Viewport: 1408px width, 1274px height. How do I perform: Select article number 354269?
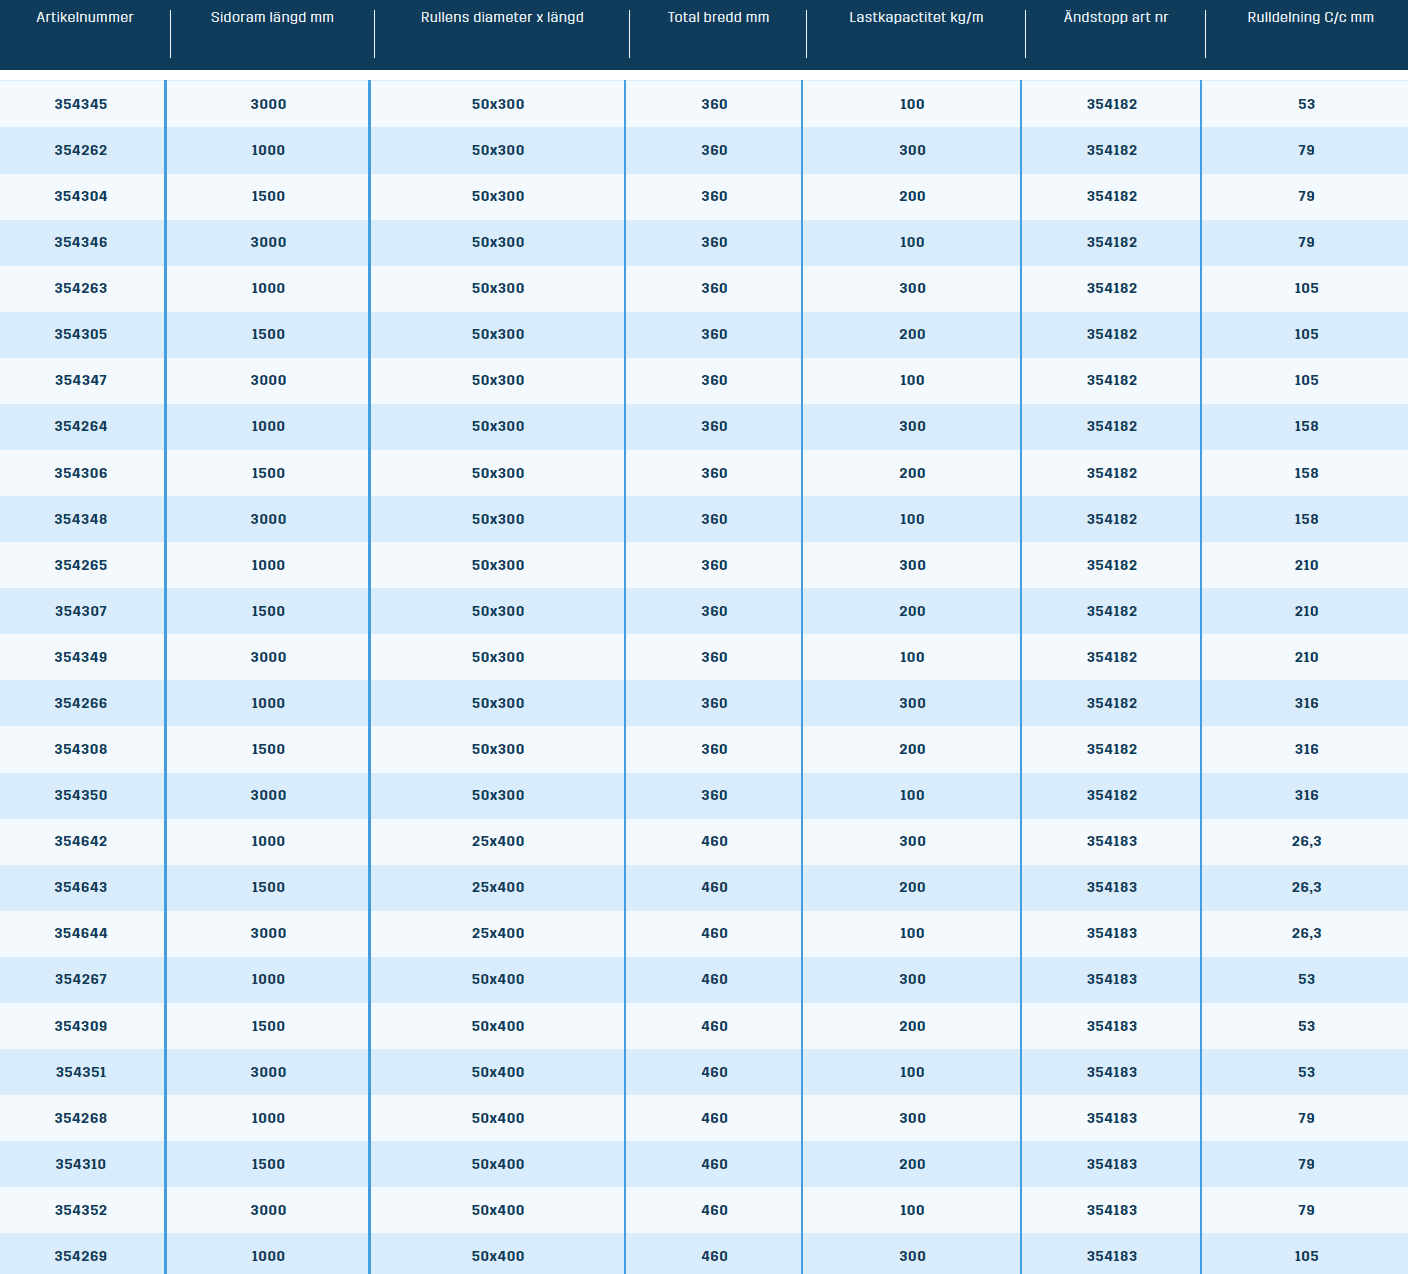tap(81, 1256)
